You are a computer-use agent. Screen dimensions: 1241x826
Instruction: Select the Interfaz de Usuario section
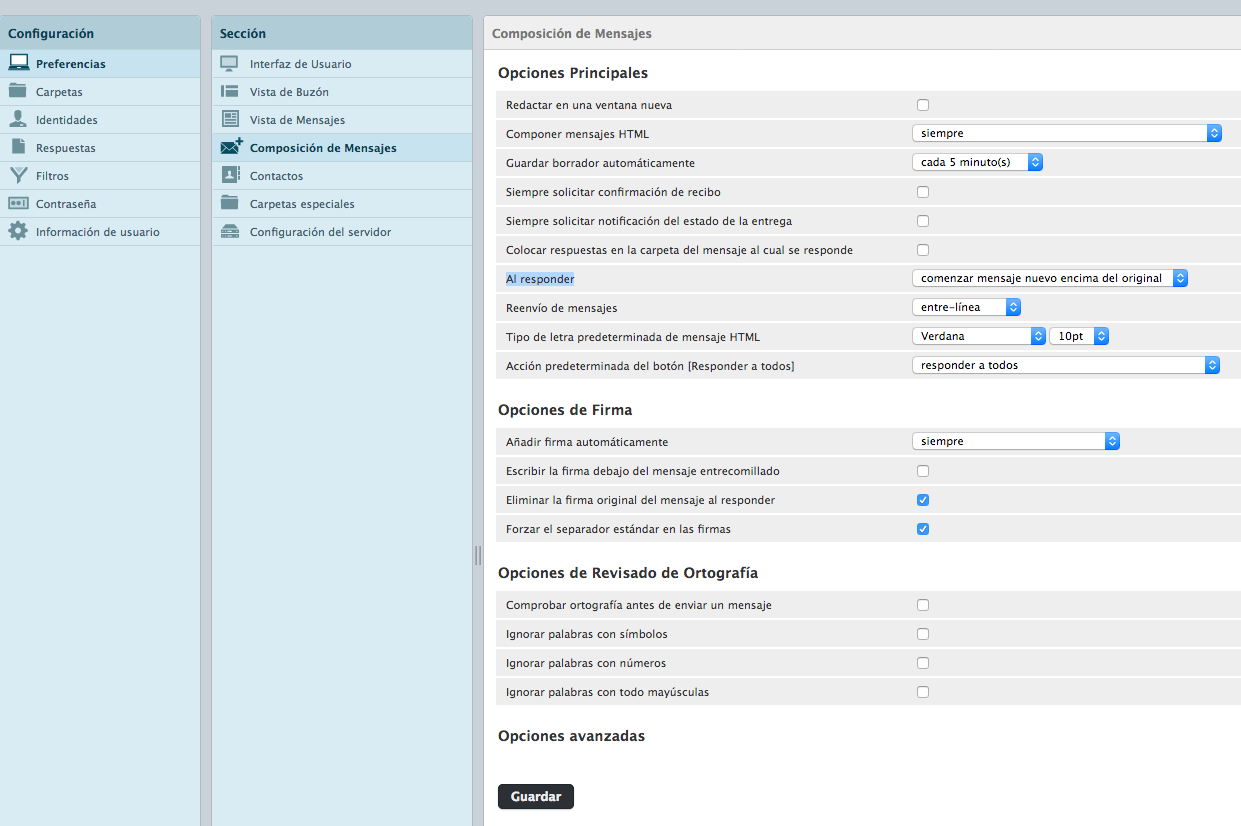click(x=342, y=64)
